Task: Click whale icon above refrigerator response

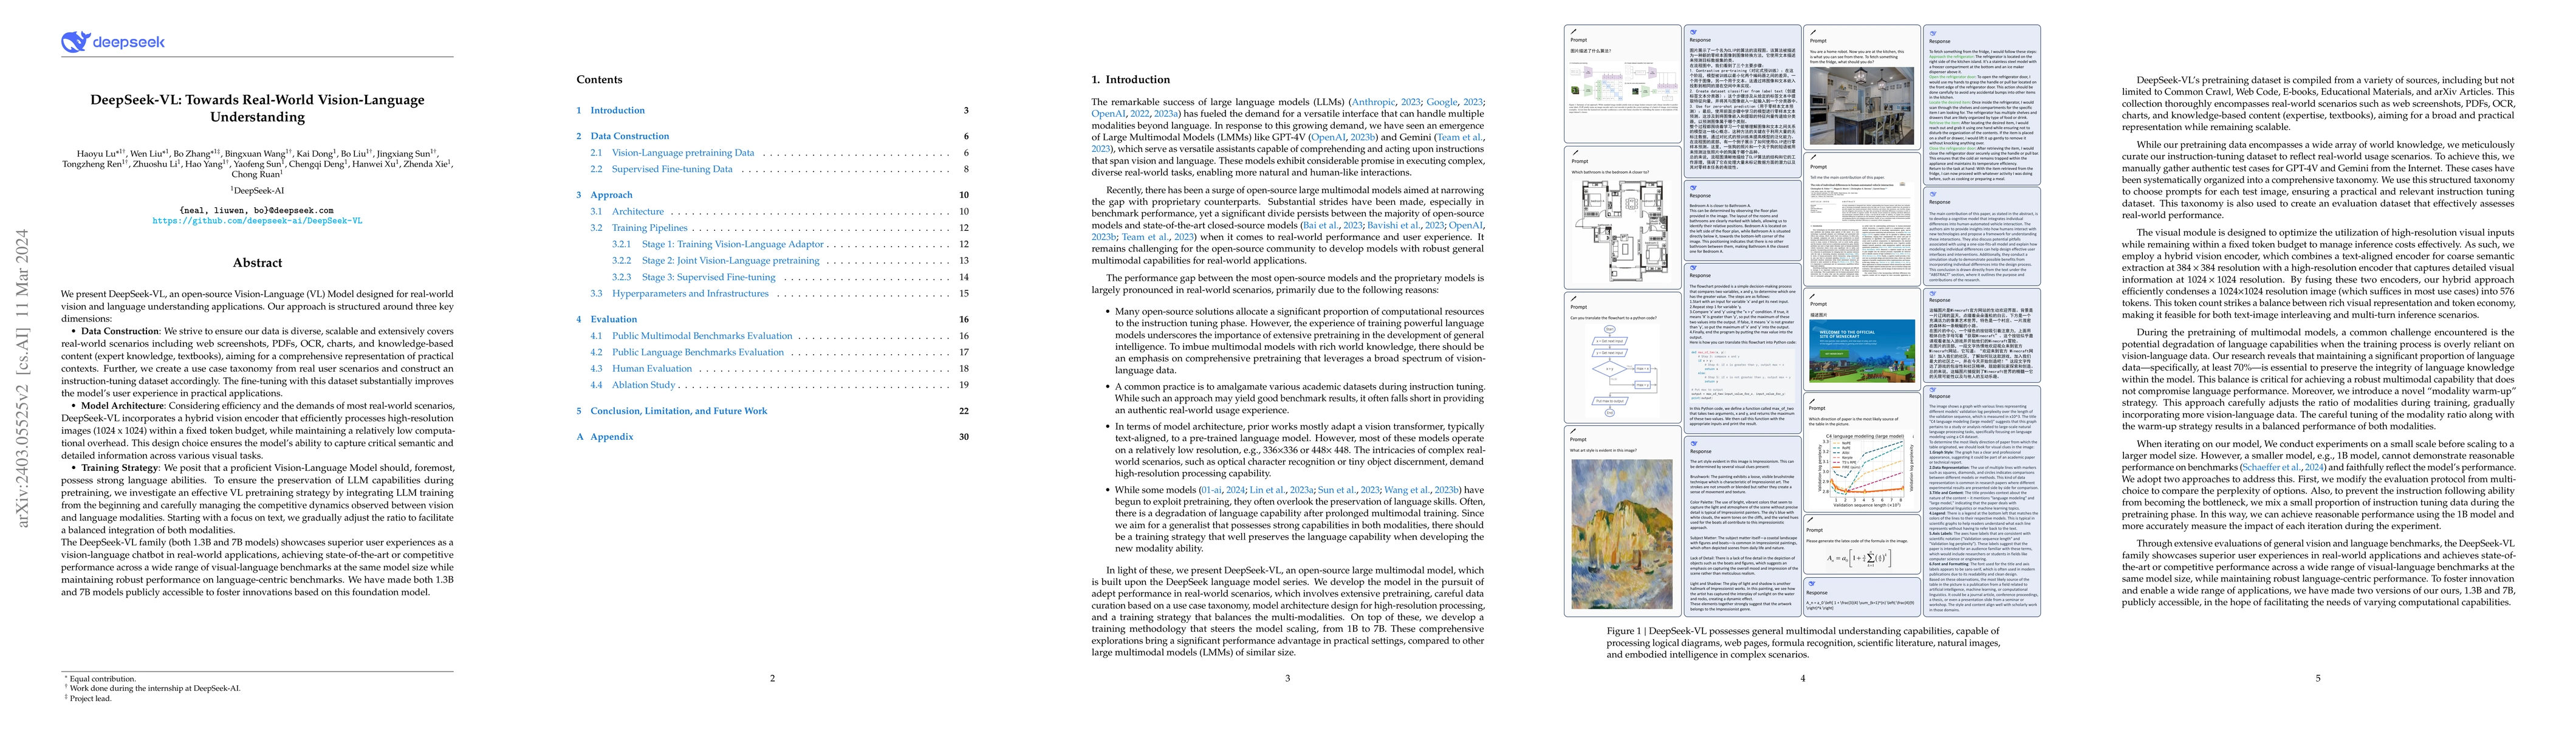Action: [x=1932, y=33]
